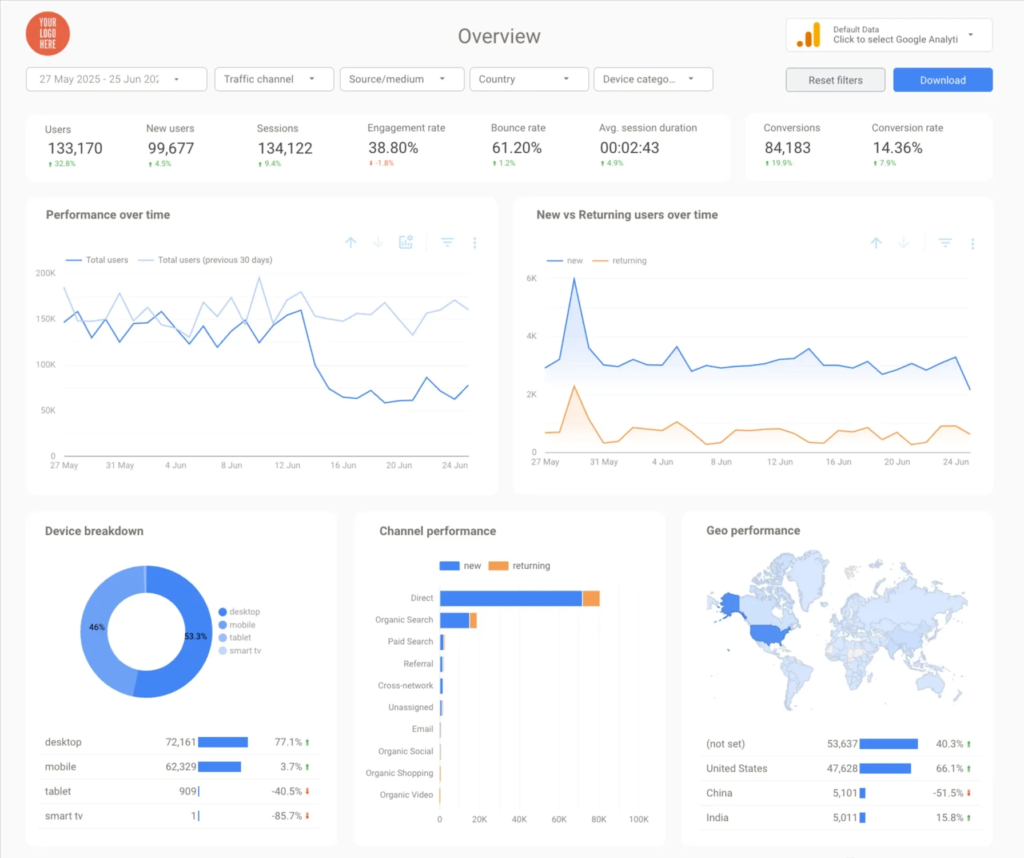The width and height of the screenshot is (1024, 858).
Task: Click the Conversions 84,183 value
Action: pos(788,148)
